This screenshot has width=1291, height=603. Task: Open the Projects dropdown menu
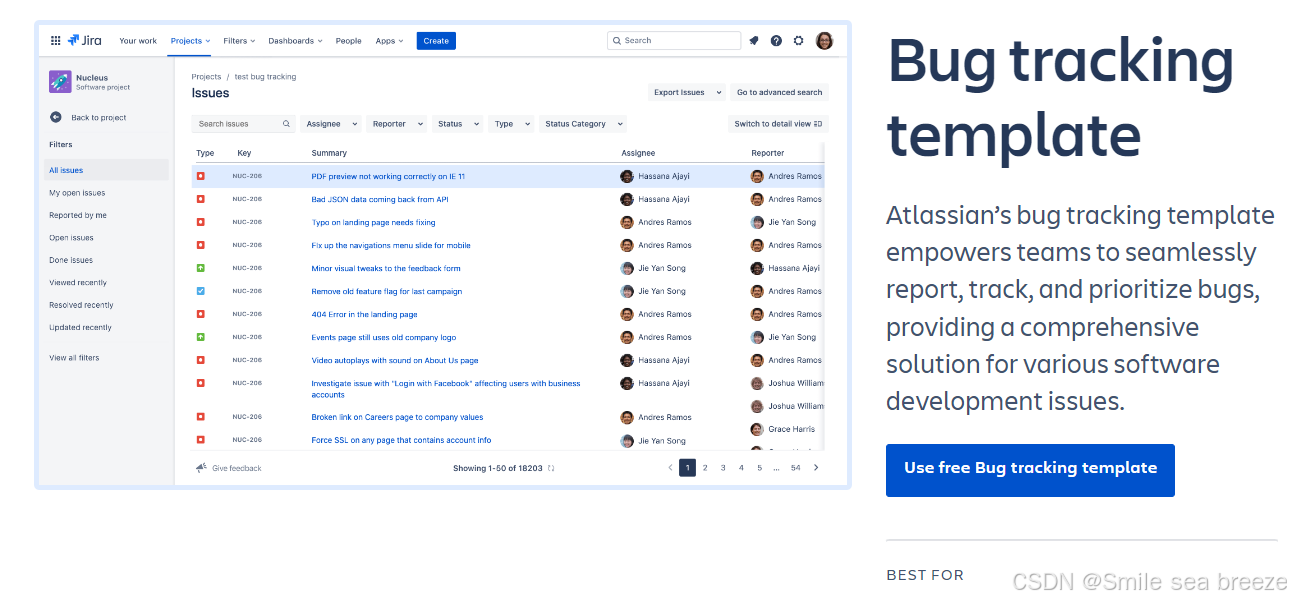point(190,41)
